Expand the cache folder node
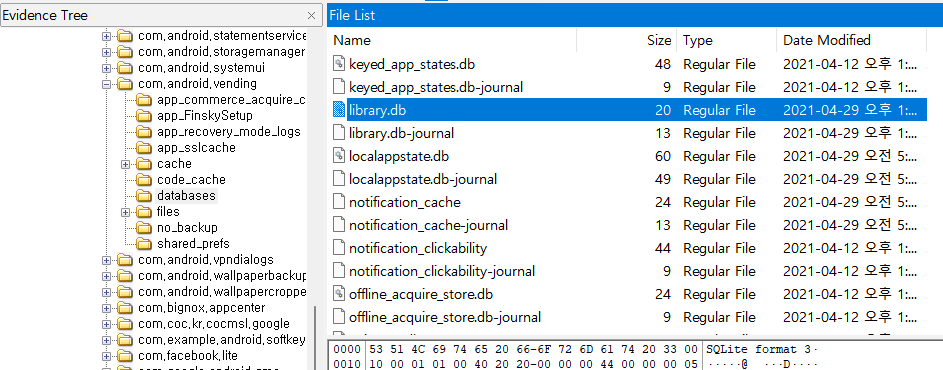The width and height of the screenshot is (943, 370). [x=126, y=164]
